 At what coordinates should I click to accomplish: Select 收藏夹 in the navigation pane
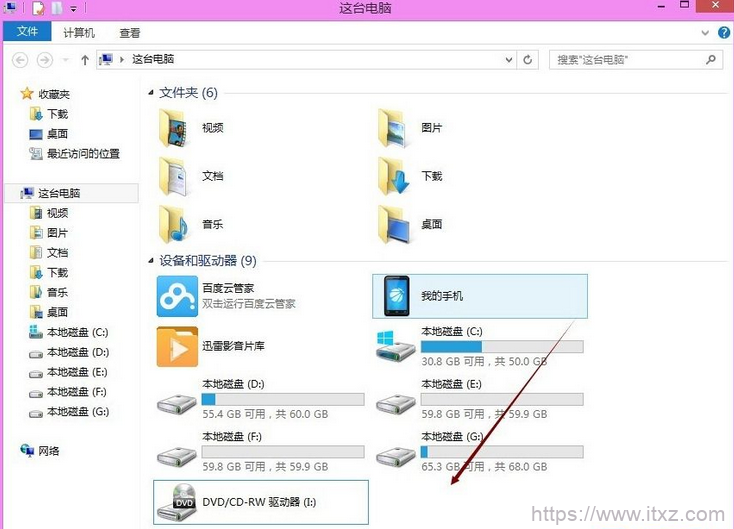(x=45, y=94)
